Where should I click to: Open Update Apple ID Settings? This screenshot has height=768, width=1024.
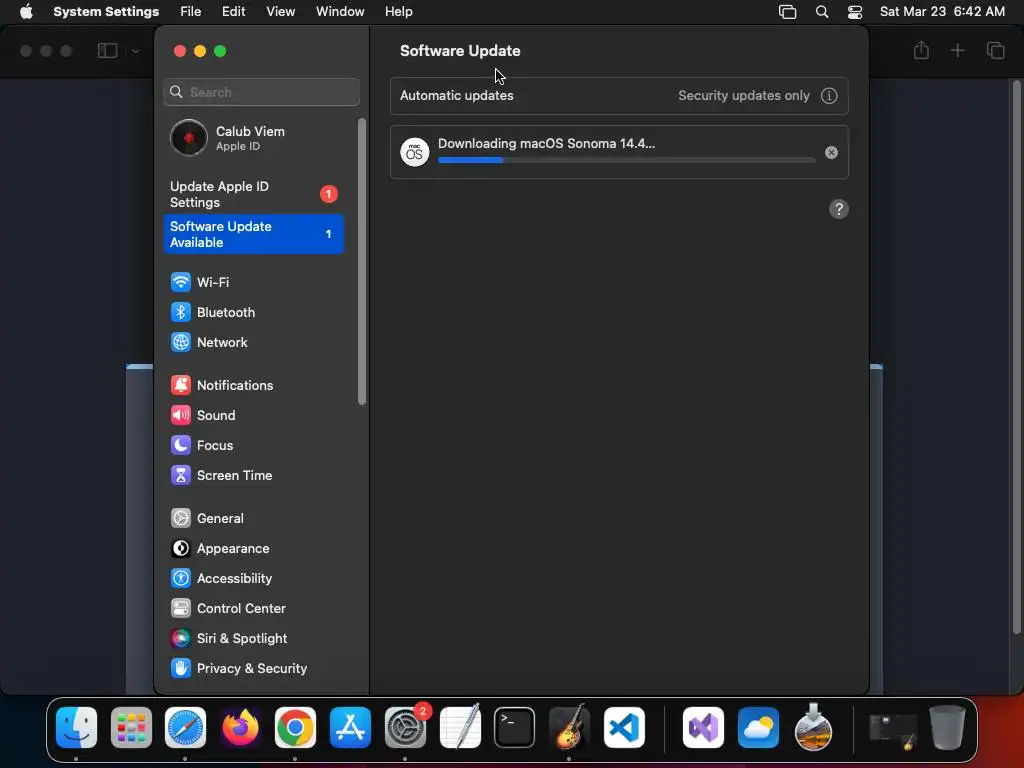(253, 195)
